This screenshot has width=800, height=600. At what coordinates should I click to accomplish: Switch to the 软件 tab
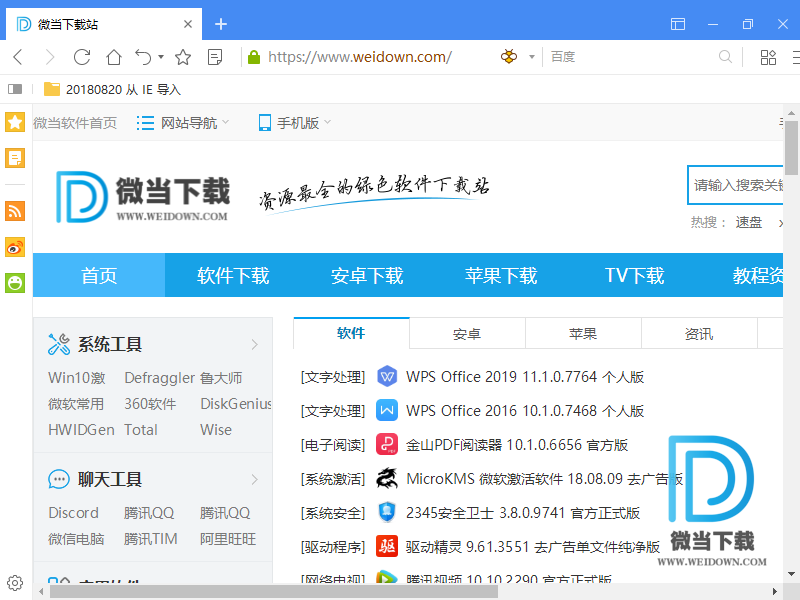(351, 333)
